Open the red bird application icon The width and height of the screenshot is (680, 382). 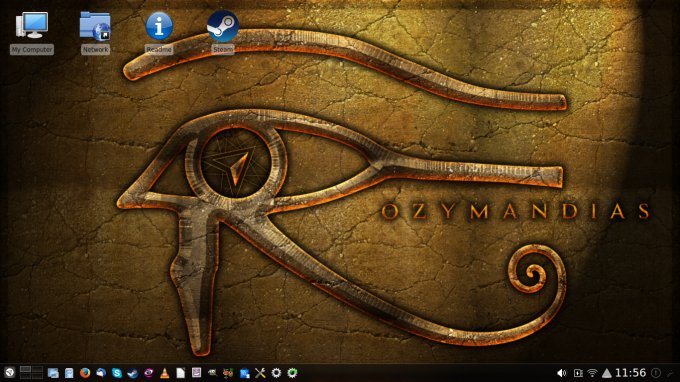[228, 373]
